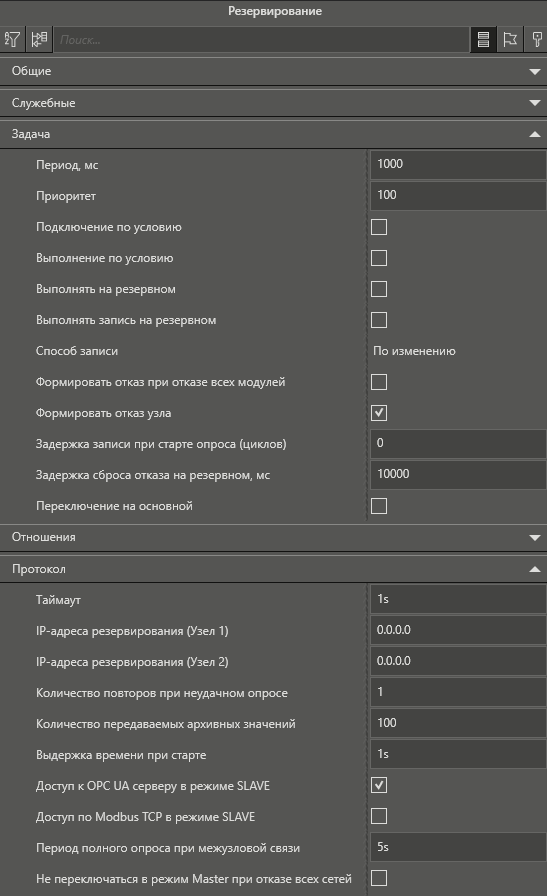The height and width of the screenshot is (896, 547).
Task: Check Выполнять на резервном option
Action: (379, 289)
